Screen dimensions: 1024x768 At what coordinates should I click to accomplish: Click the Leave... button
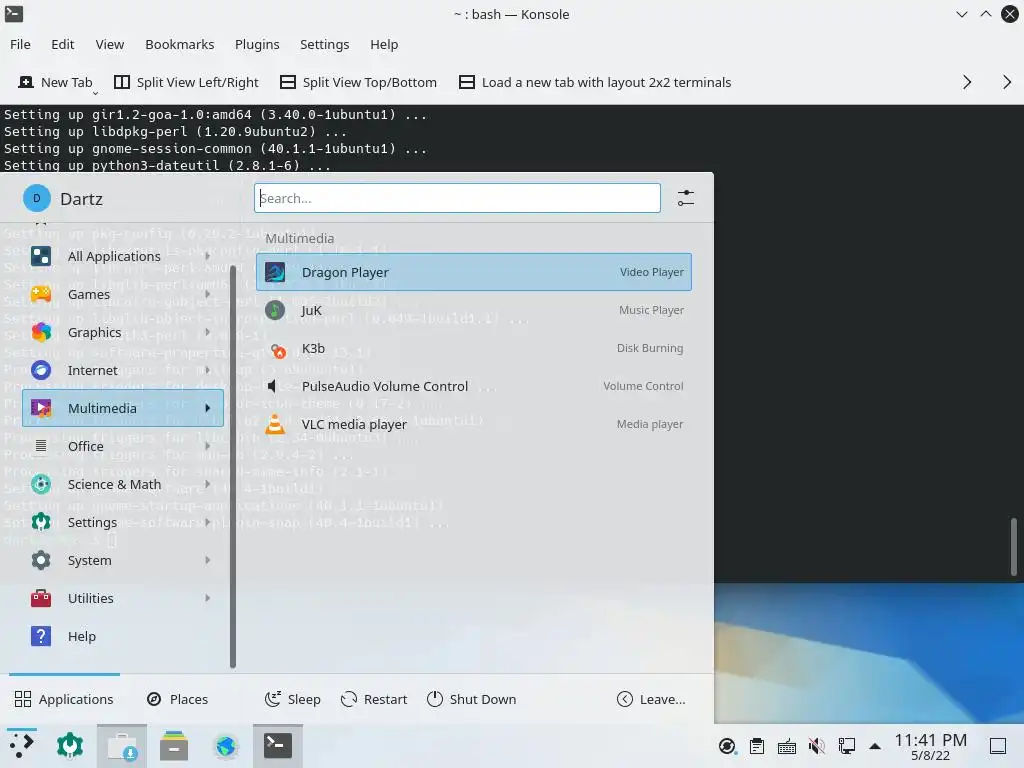pyautogui.click(x=651, y=699)
